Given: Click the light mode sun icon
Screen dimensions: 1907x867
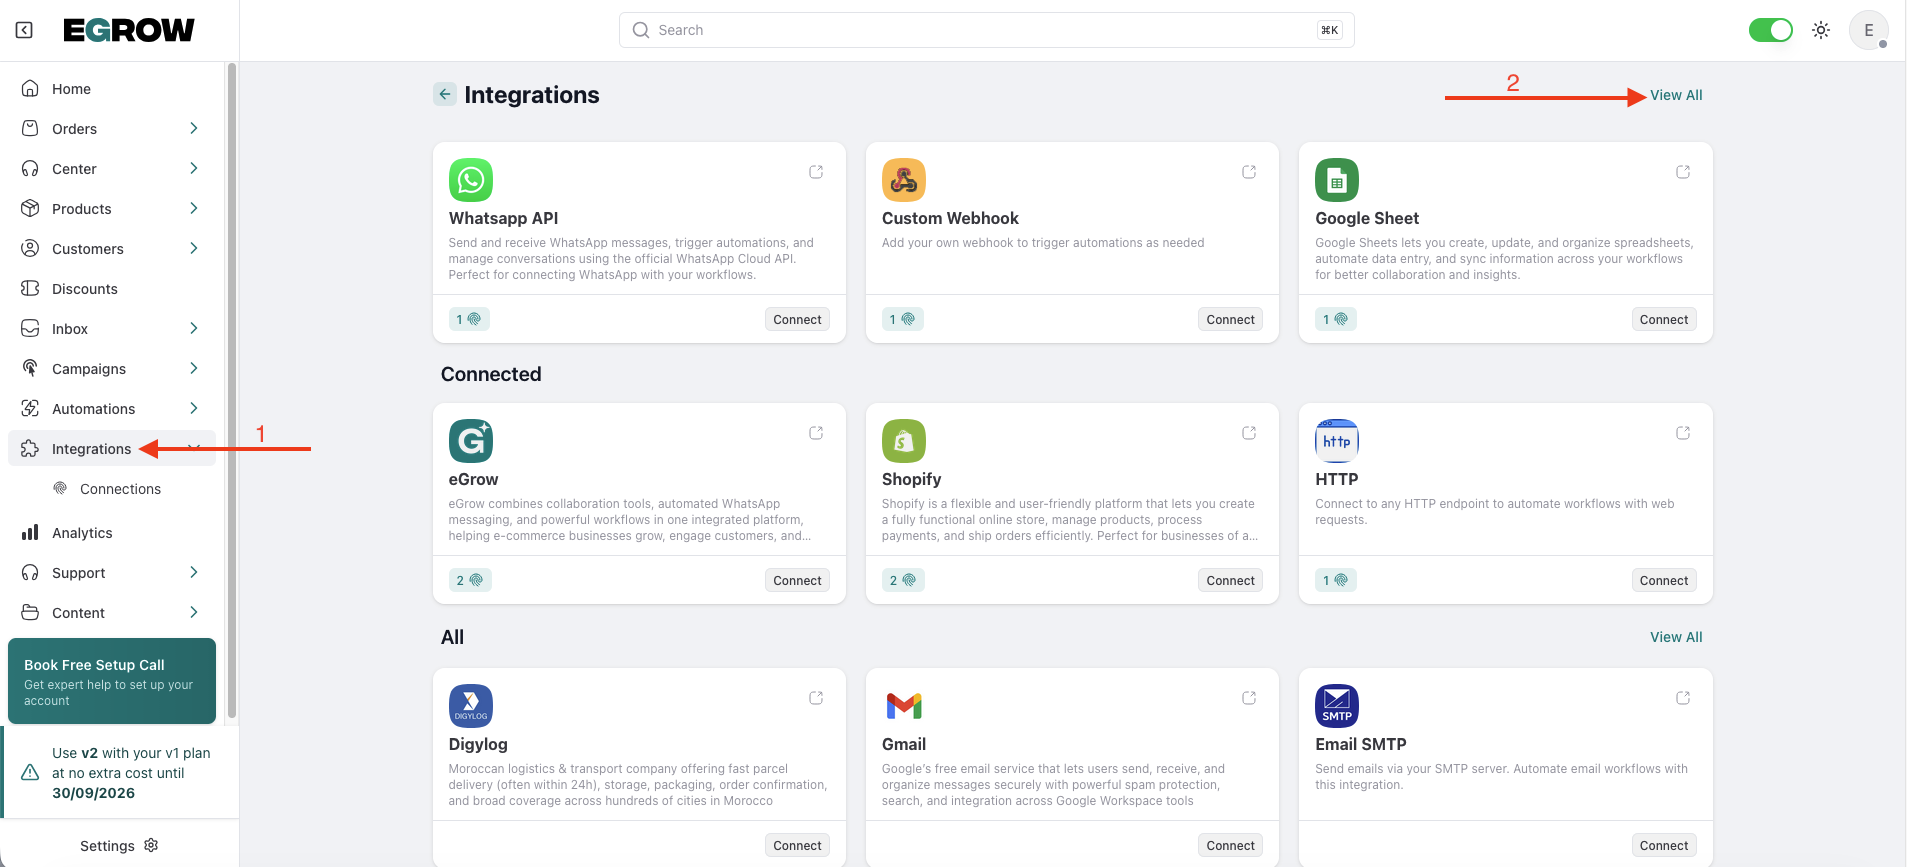Looking at the screenshot, I should click(x=1821, y=30).
